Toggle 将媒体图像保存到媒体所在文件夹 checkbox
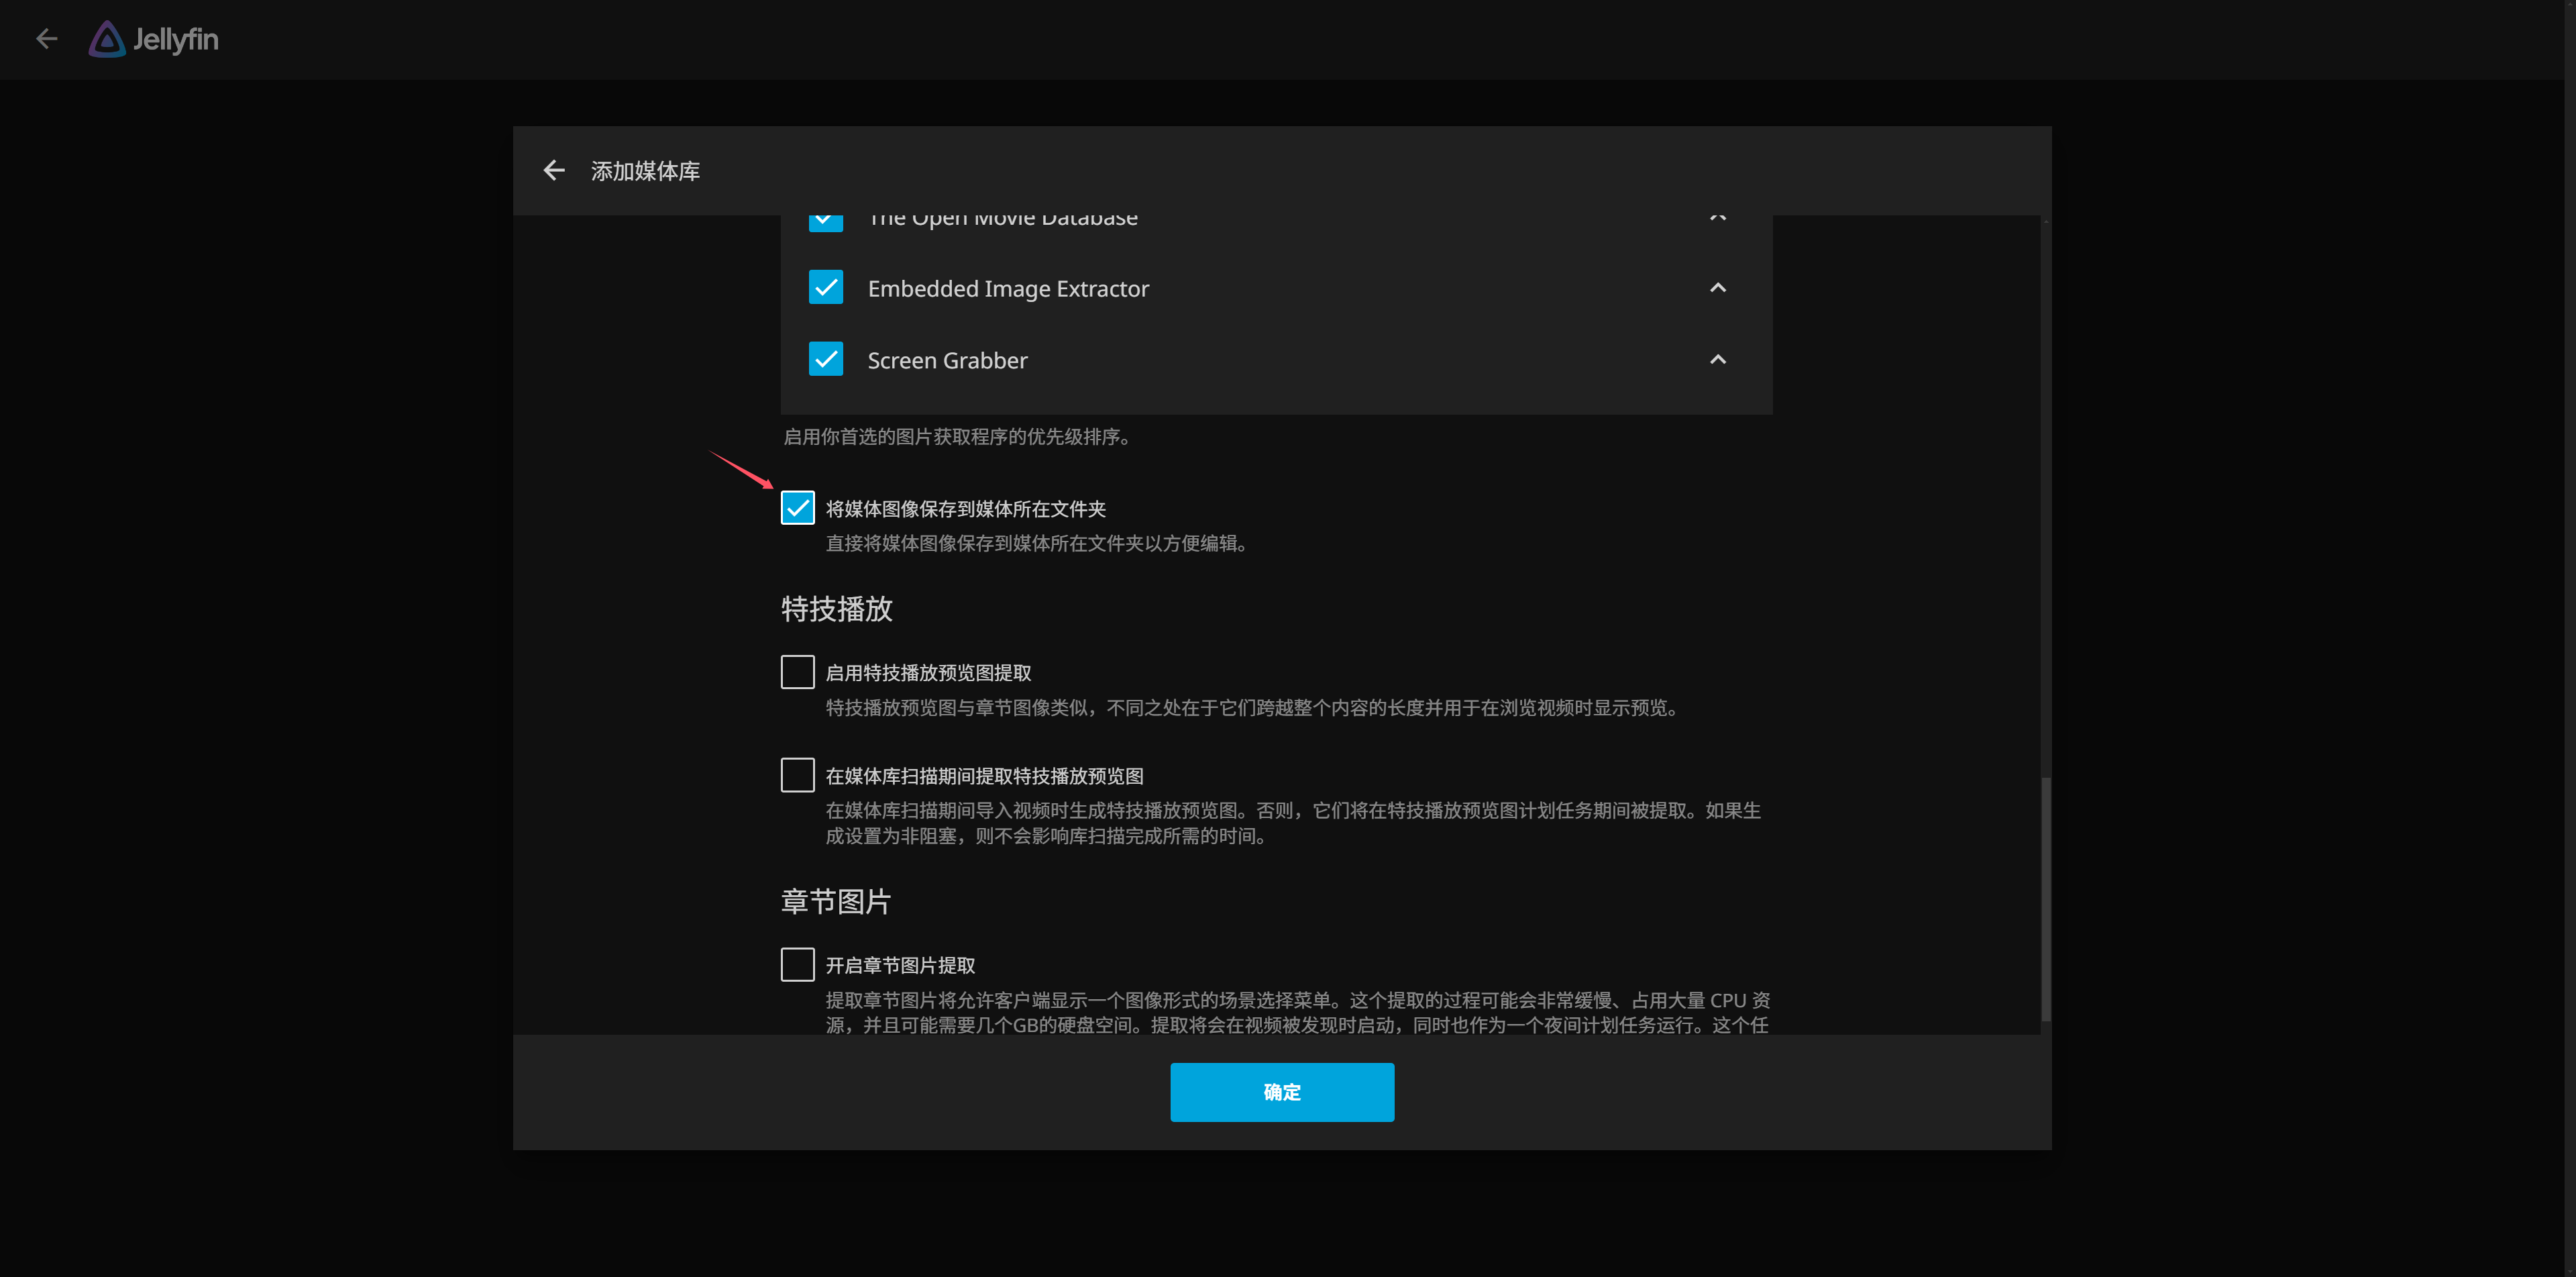 tap(798, 508)
